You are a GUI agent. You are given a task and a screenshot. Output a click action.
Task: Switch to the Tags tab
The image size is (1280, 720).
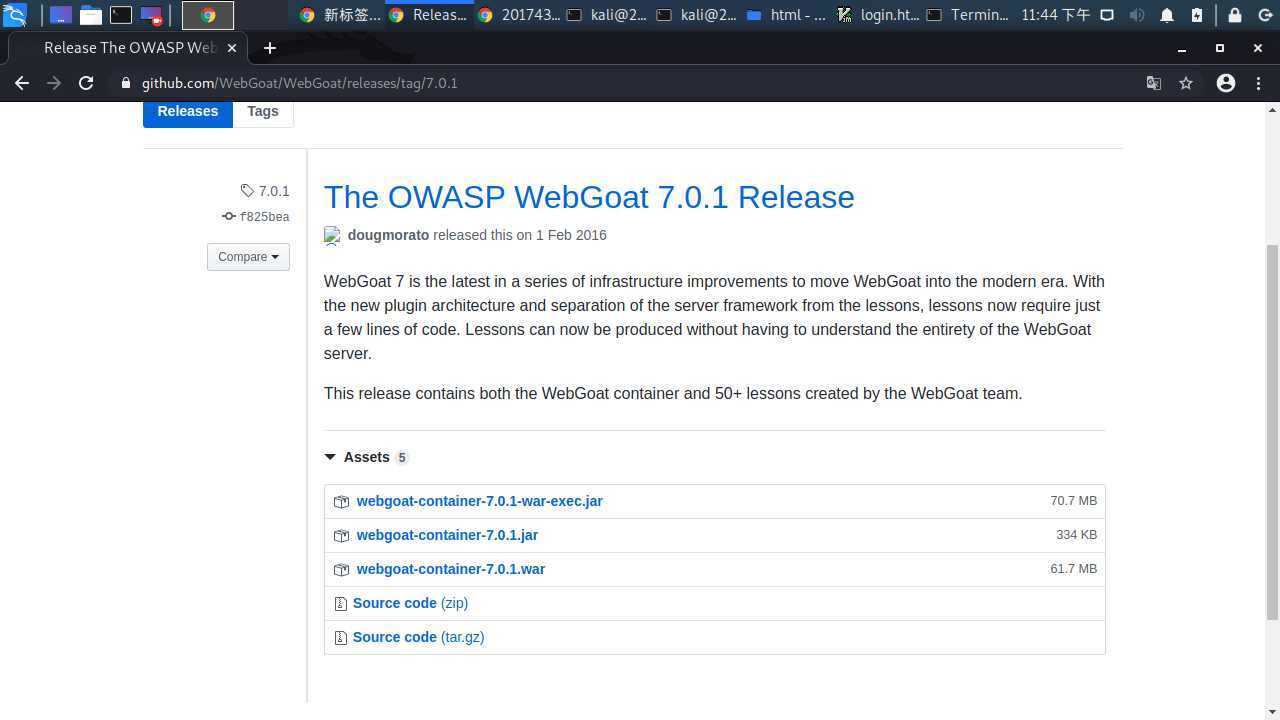[263, 112]
